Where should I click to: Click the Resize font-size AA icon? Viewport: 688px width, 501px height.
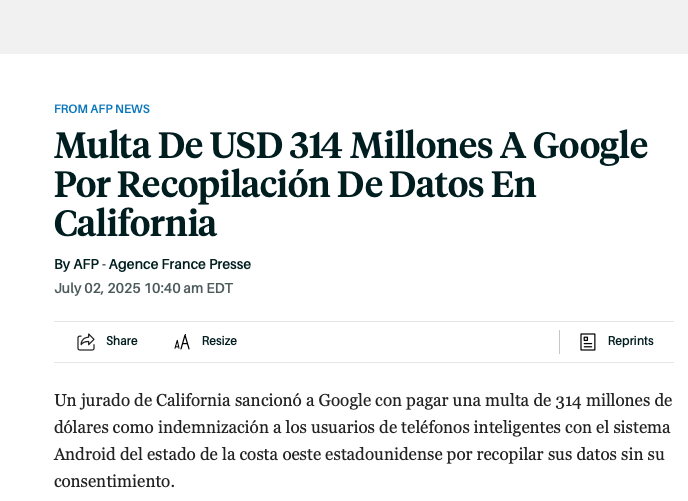(x=182, y=342)
